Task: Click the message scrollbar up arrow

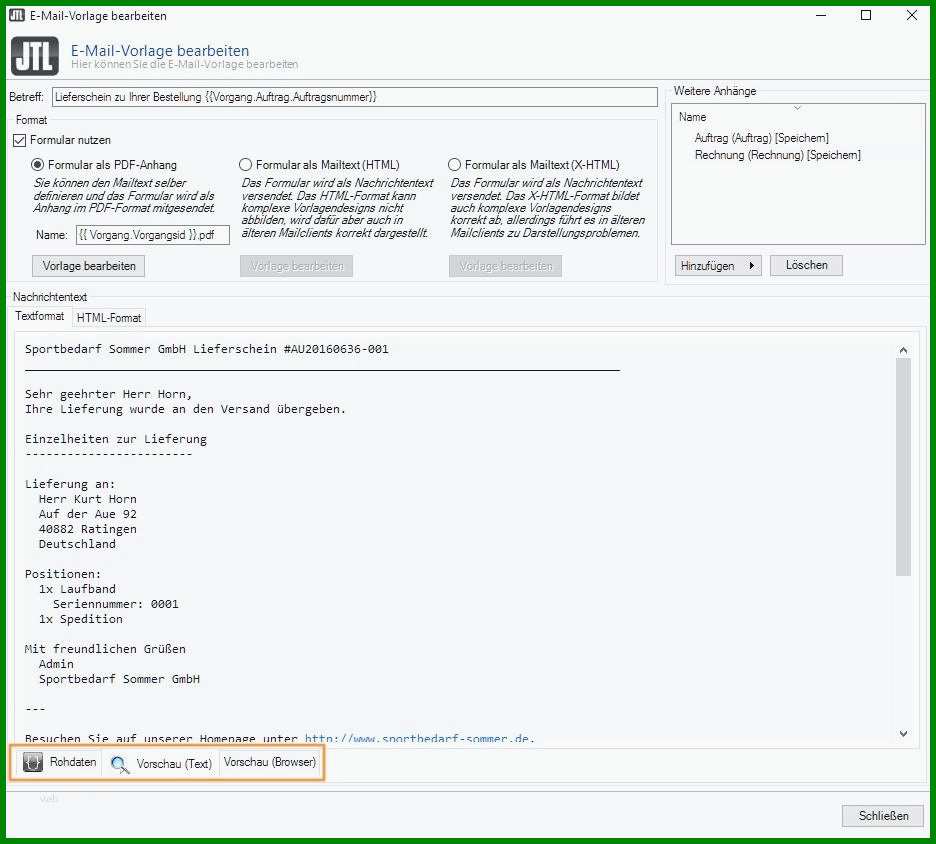Action: point(903,350)
